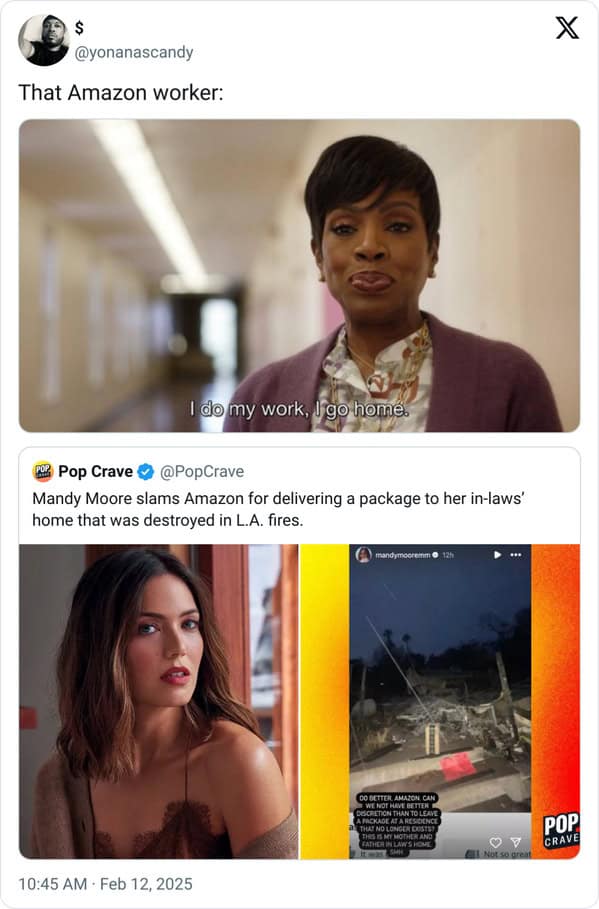
Task: Open the tweet author's profile picture
Action: click(x=43, y=40)
